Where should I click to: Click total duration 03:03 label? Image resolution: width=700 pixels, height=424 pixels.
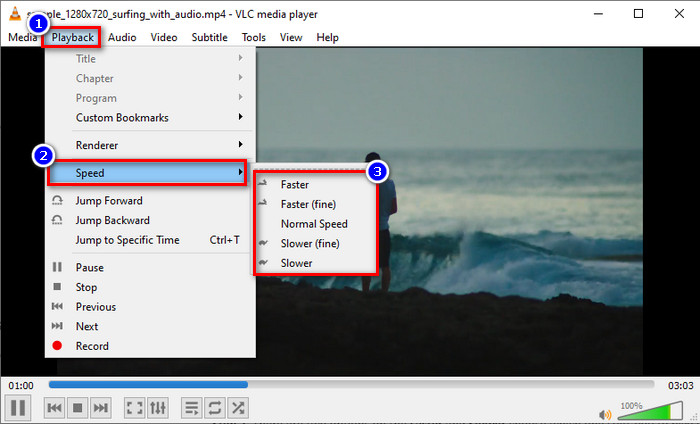pyautogui.click(x=680, y=386)
